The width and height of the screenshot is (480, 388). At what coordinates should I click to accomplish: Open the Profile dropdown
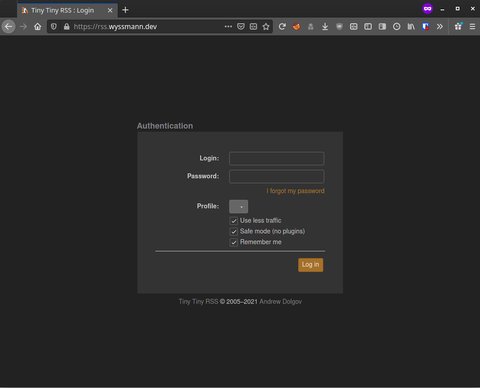click(238, 206)
